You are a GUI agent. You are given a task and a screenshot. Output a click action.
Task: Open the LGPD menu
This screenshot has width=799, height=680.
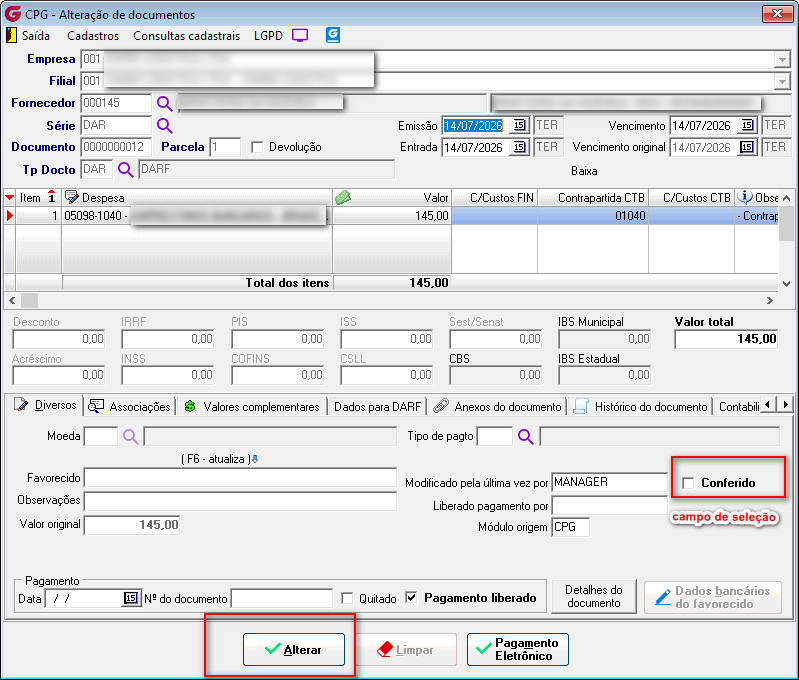(268, 36)
